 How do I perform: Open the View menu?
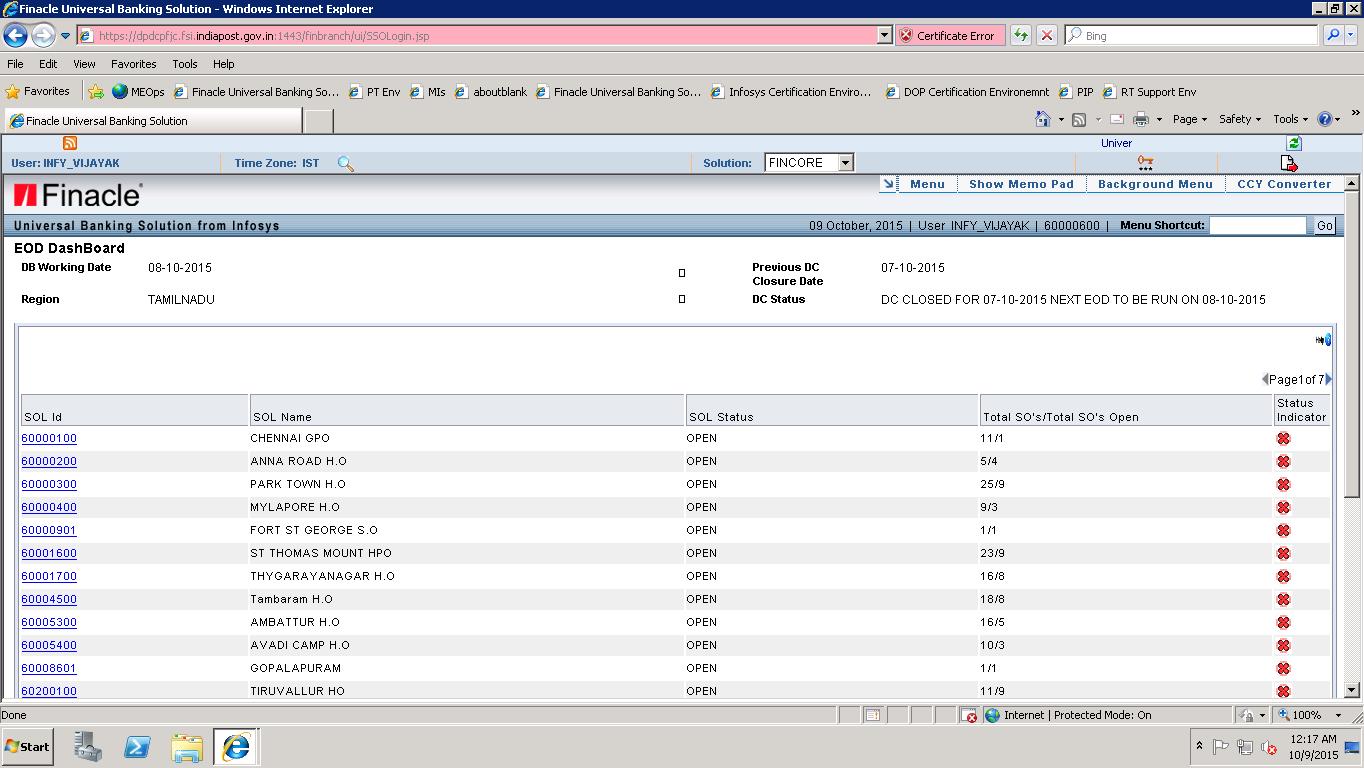[x=84, y=64]
